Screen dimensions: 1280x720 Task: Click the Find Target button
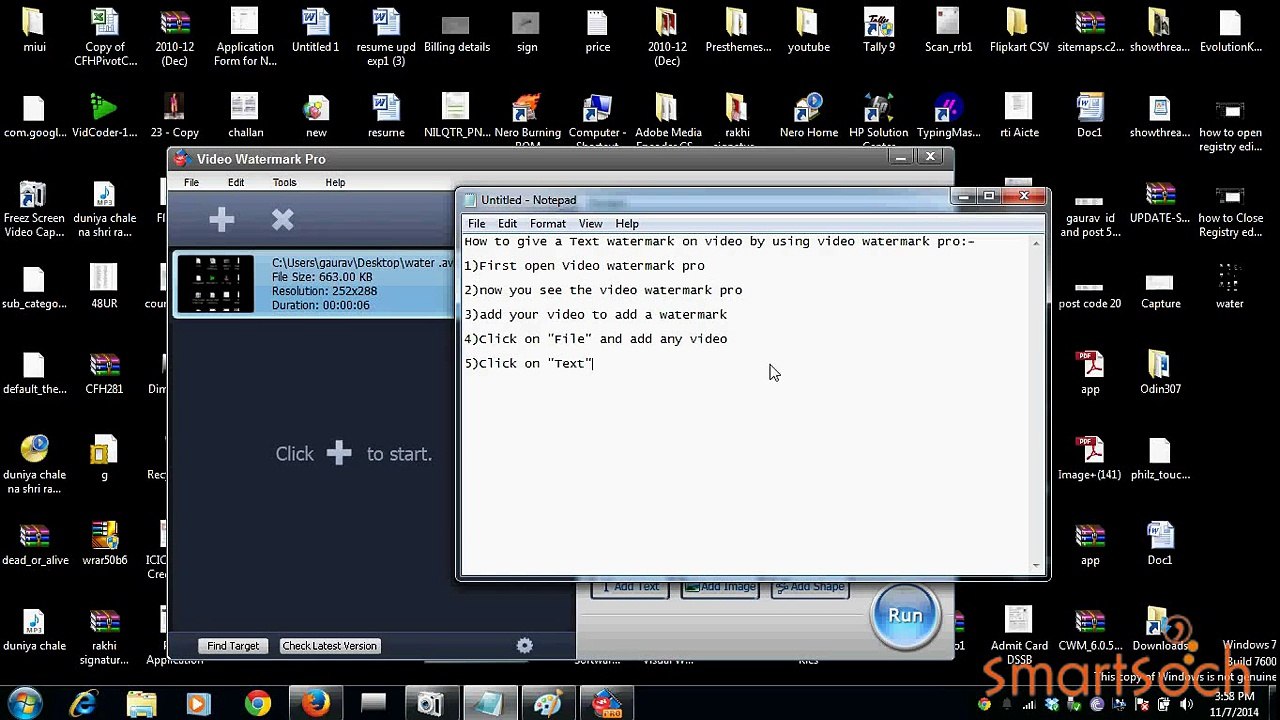tap(233, 646)
